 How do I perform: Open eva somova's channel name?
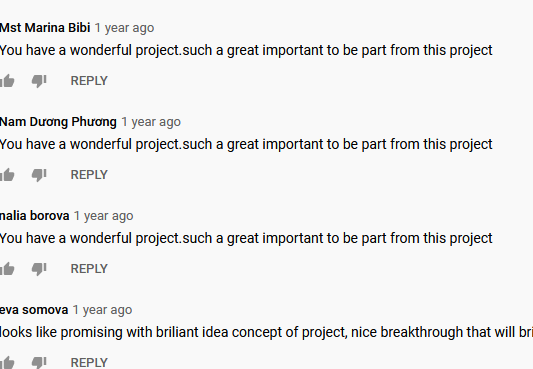tap(34, 310)
